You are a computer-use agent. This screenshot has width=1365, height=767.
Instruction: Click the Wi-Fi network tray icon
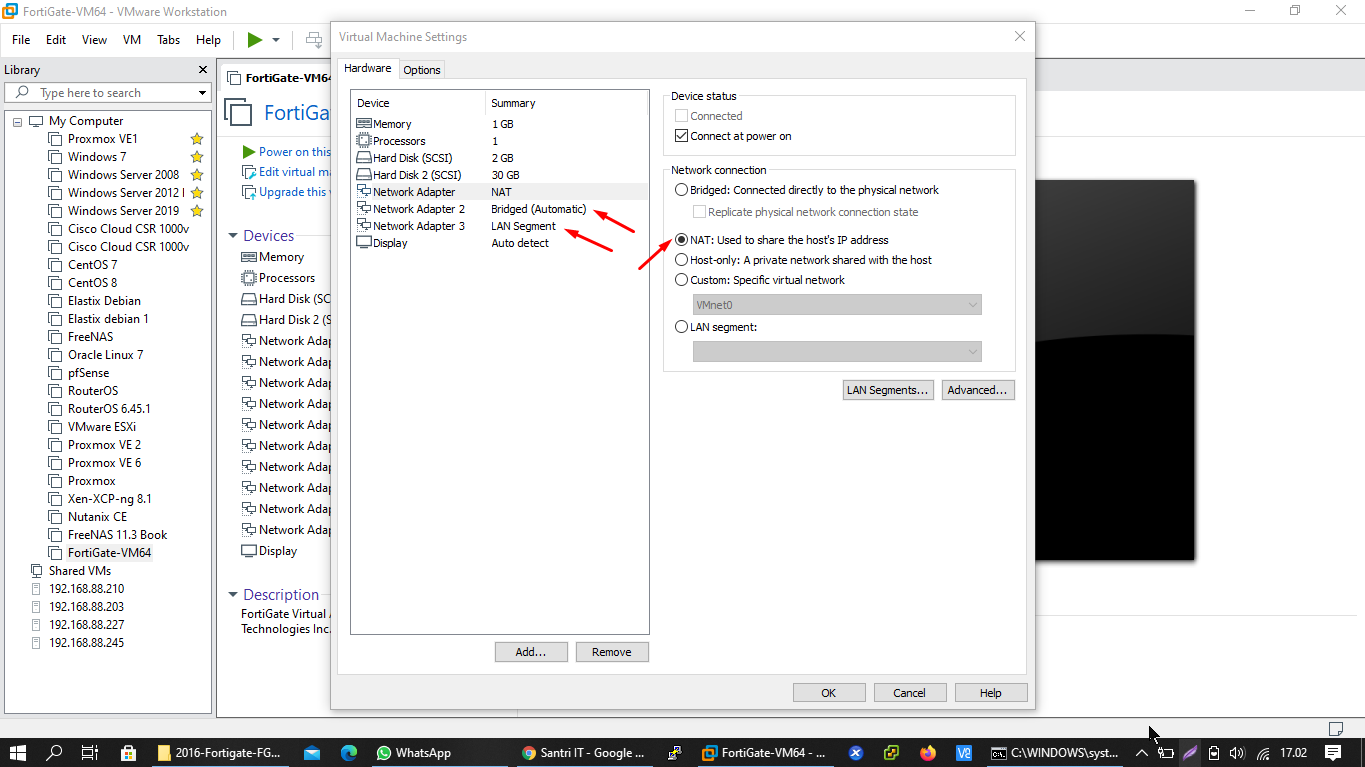click(x=1263, y=753)
